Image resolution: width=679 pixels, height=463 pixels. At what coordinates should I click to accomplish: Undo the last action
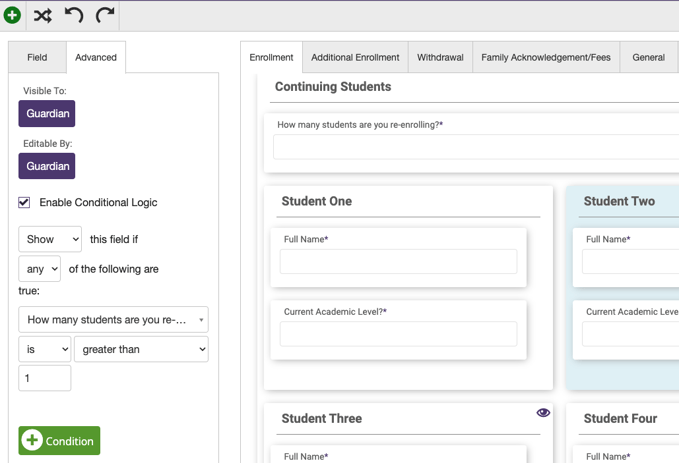(x=74, y=15)
